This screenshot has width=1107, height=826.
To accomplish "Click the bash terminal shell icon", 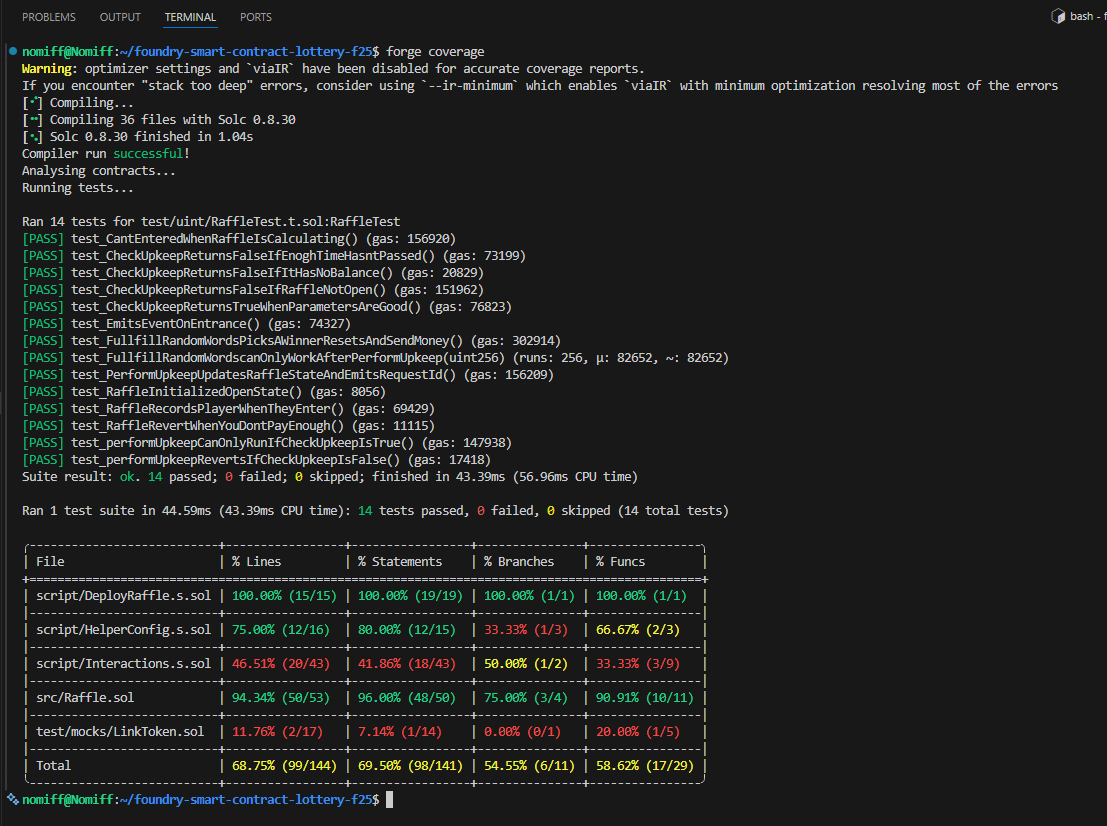I will pos(1058,16).
